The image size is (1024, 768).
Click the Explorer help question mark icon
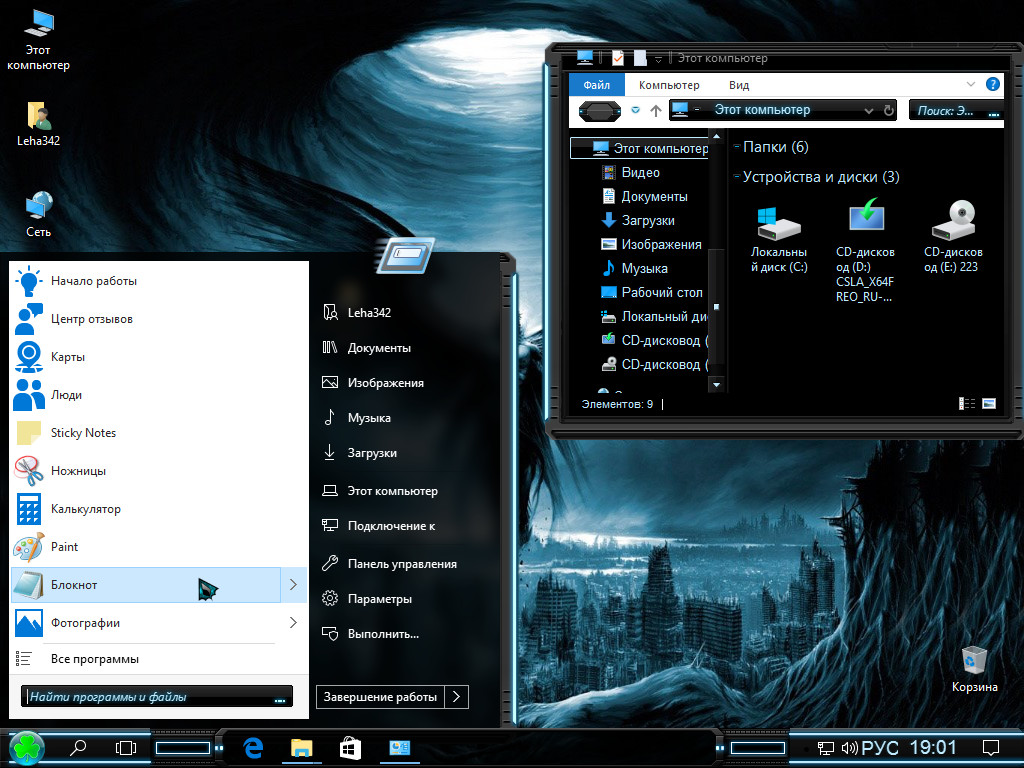point(993,85)
